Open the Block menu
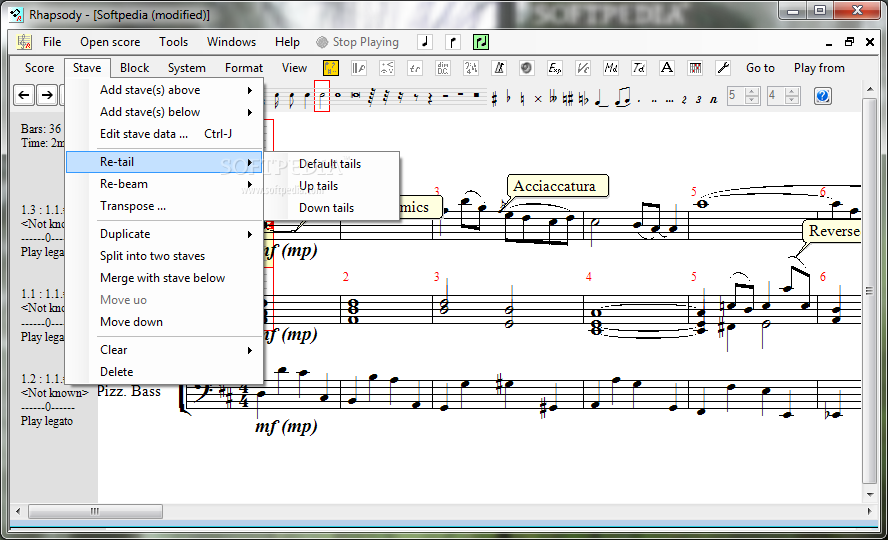This screenshot has width=888, height=540. 134,68
